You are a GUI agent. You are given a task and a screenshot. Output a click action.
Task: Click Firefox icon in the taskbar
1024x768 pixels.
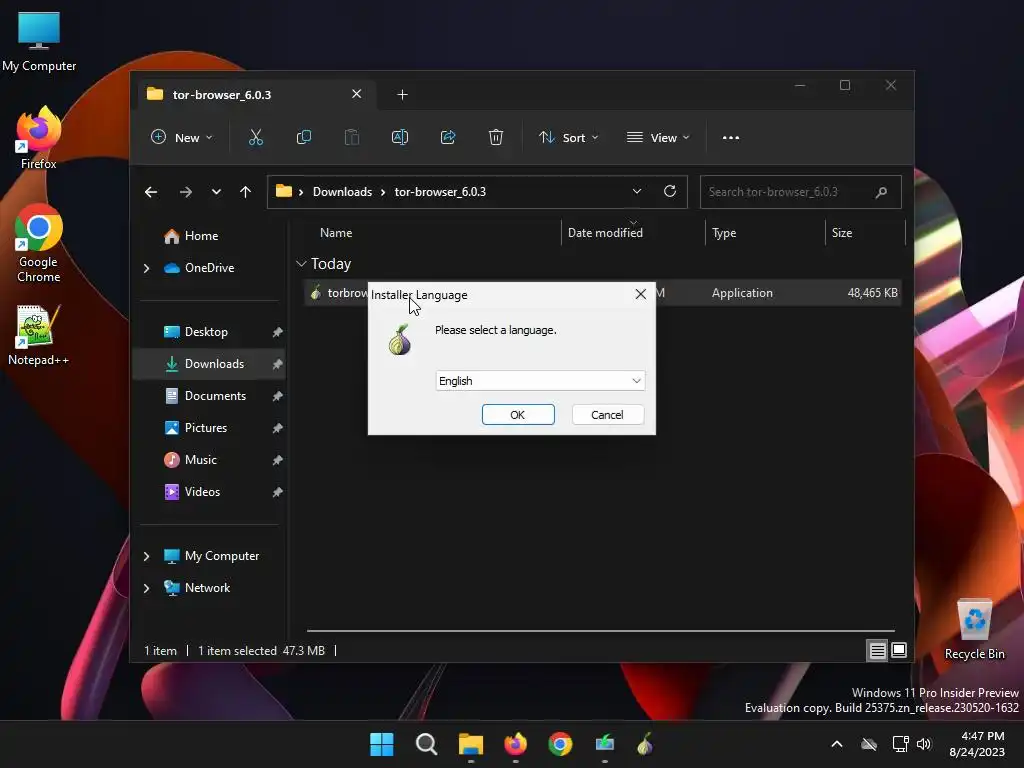tap(515, 744)
